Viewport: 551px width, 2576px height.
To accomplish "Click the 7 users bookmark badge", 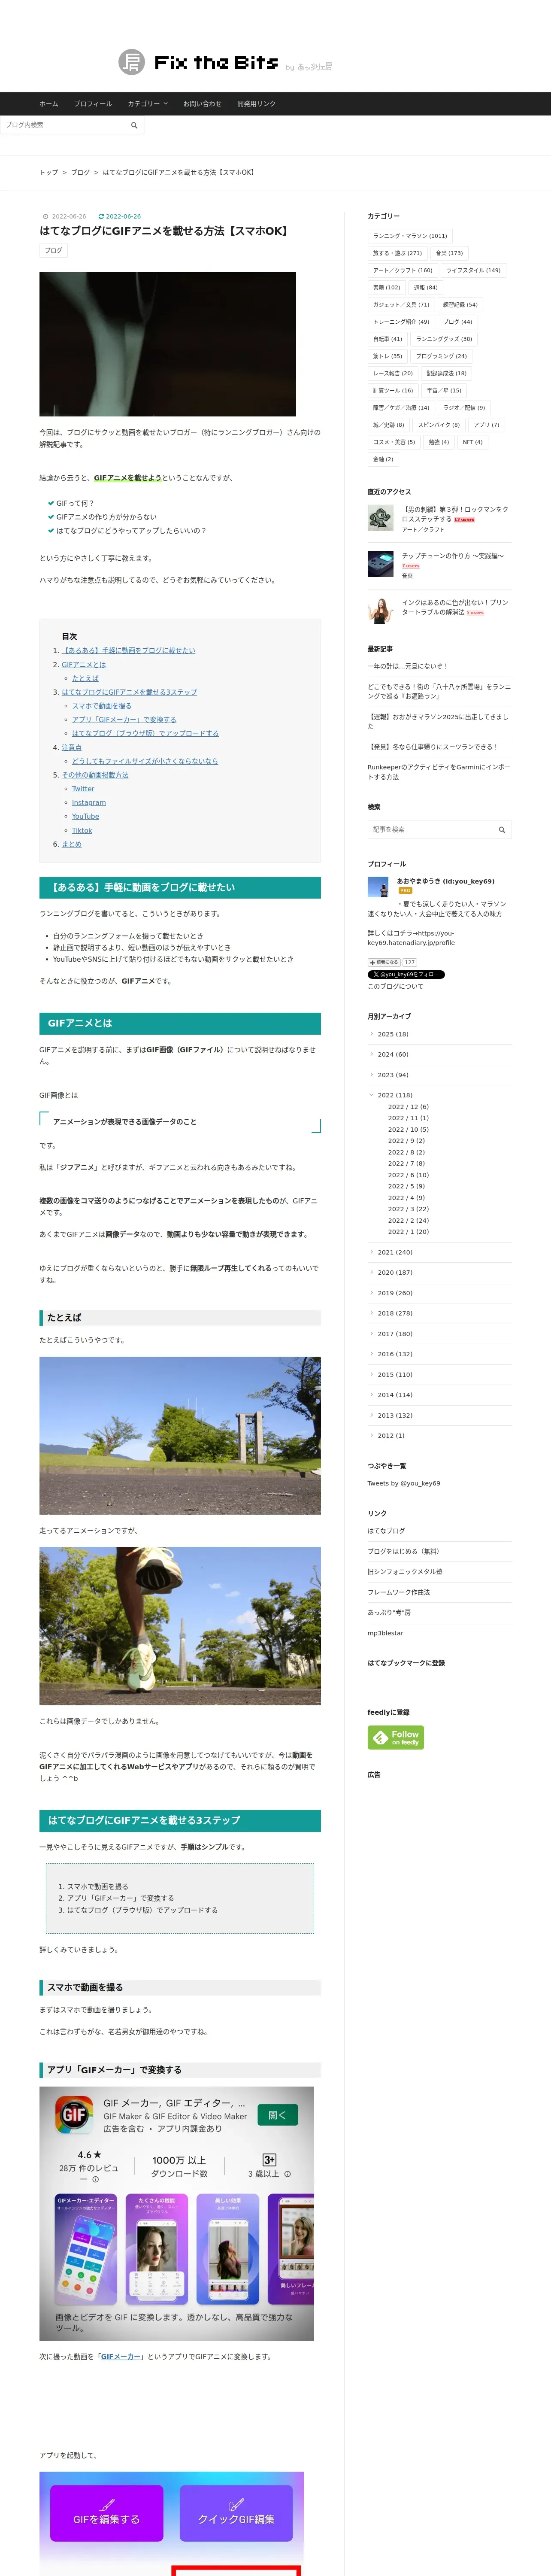I will [411, 566].
